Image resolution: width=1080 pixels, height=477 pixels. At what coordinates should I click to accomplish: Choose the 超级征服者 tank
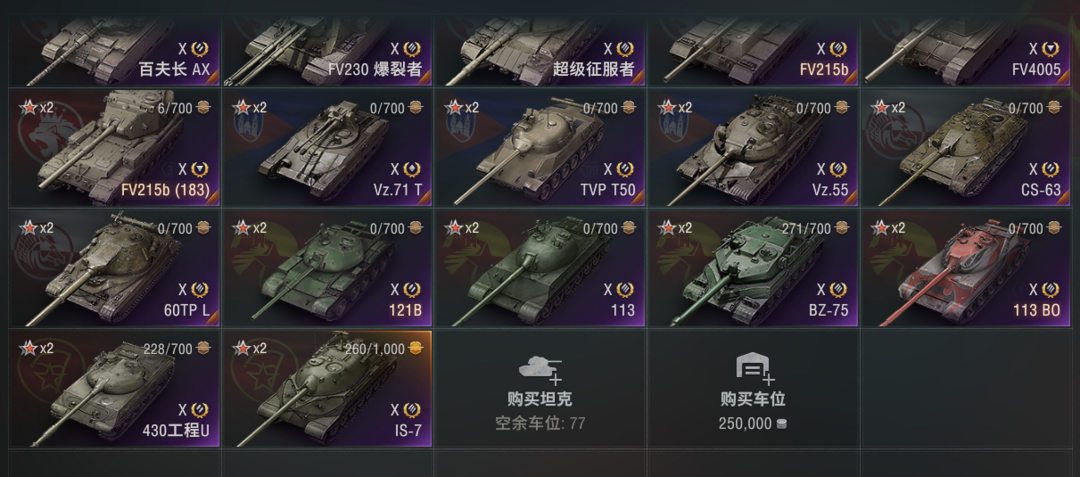point(540,52)
